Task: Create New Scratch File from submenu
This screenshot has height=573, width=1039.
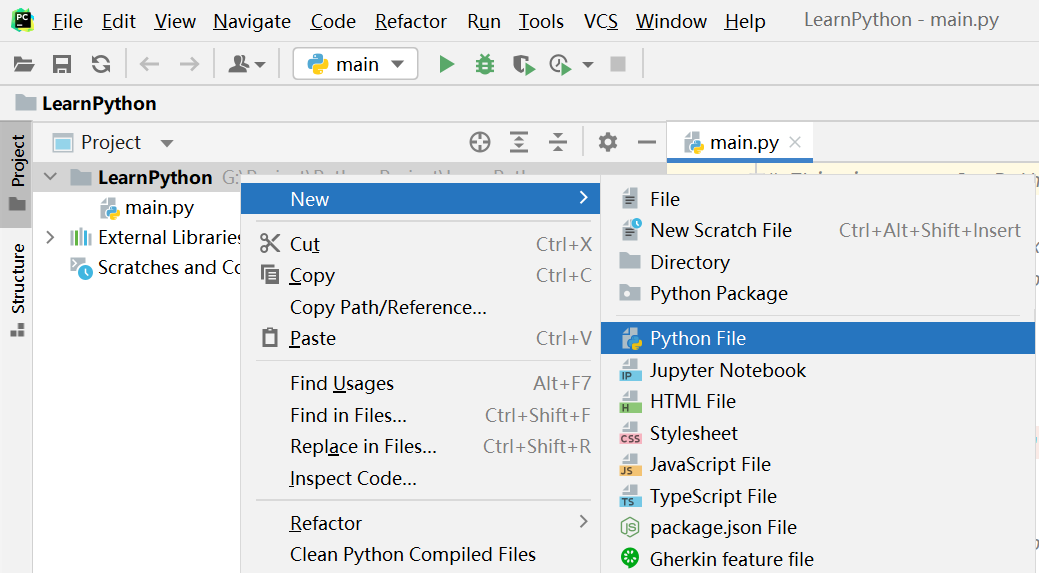Action: tap(818, 231)
